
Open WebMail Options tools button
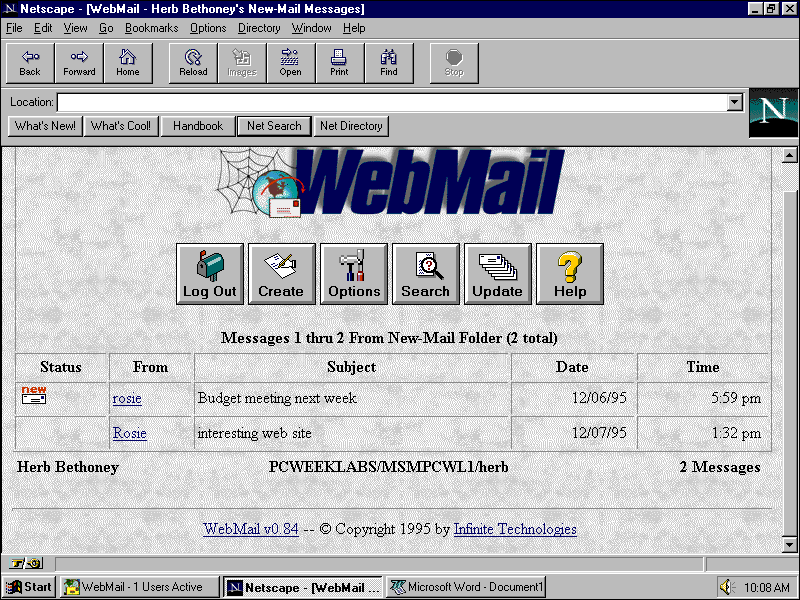click(354, 274)
